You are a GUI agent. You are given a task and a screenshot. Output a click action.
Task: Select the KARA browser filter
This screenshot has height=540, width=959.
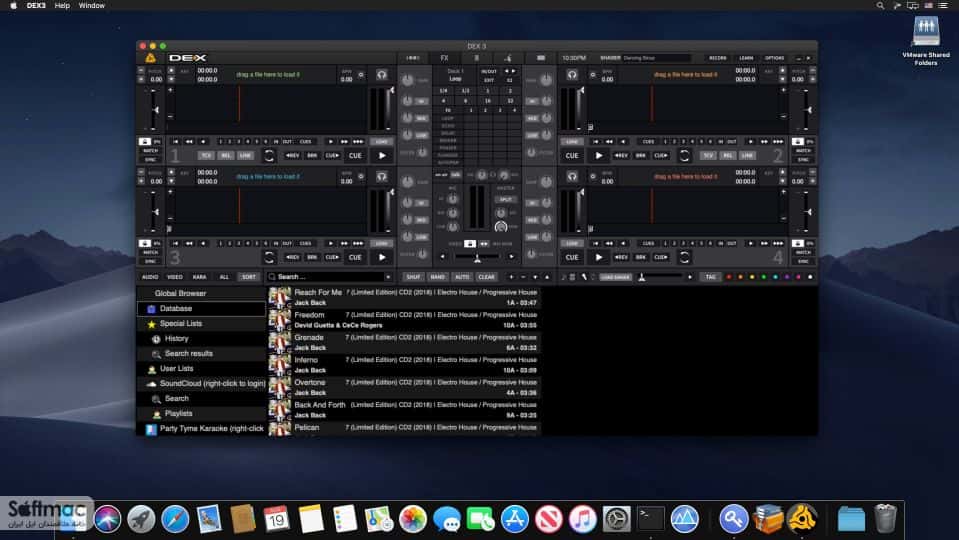coord(199,277)
